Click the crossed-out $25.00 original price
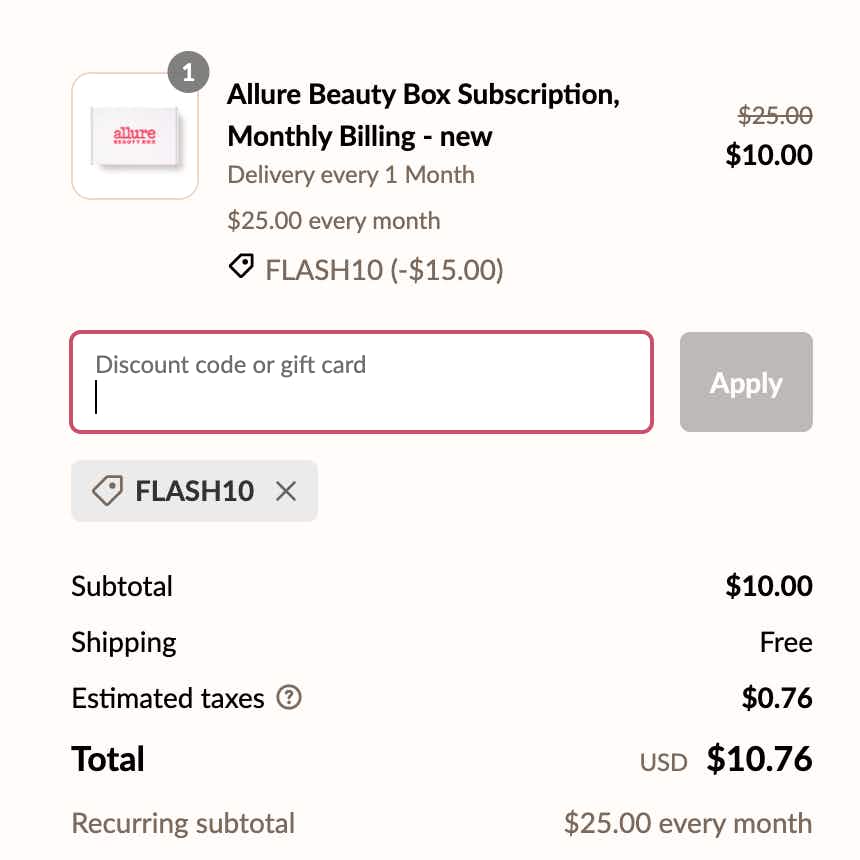Viewport: 860px width, 860px height. click(x=775, y=116)
